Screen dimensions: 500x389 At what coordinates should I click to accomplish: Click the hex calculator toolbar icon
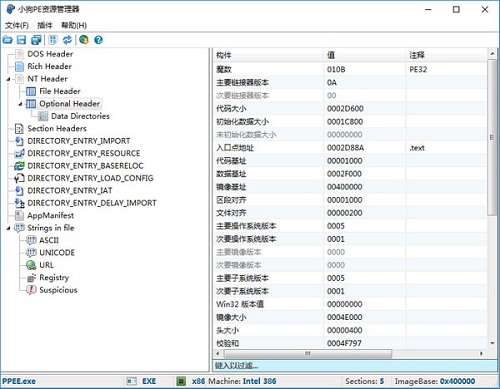click(53, 40)
